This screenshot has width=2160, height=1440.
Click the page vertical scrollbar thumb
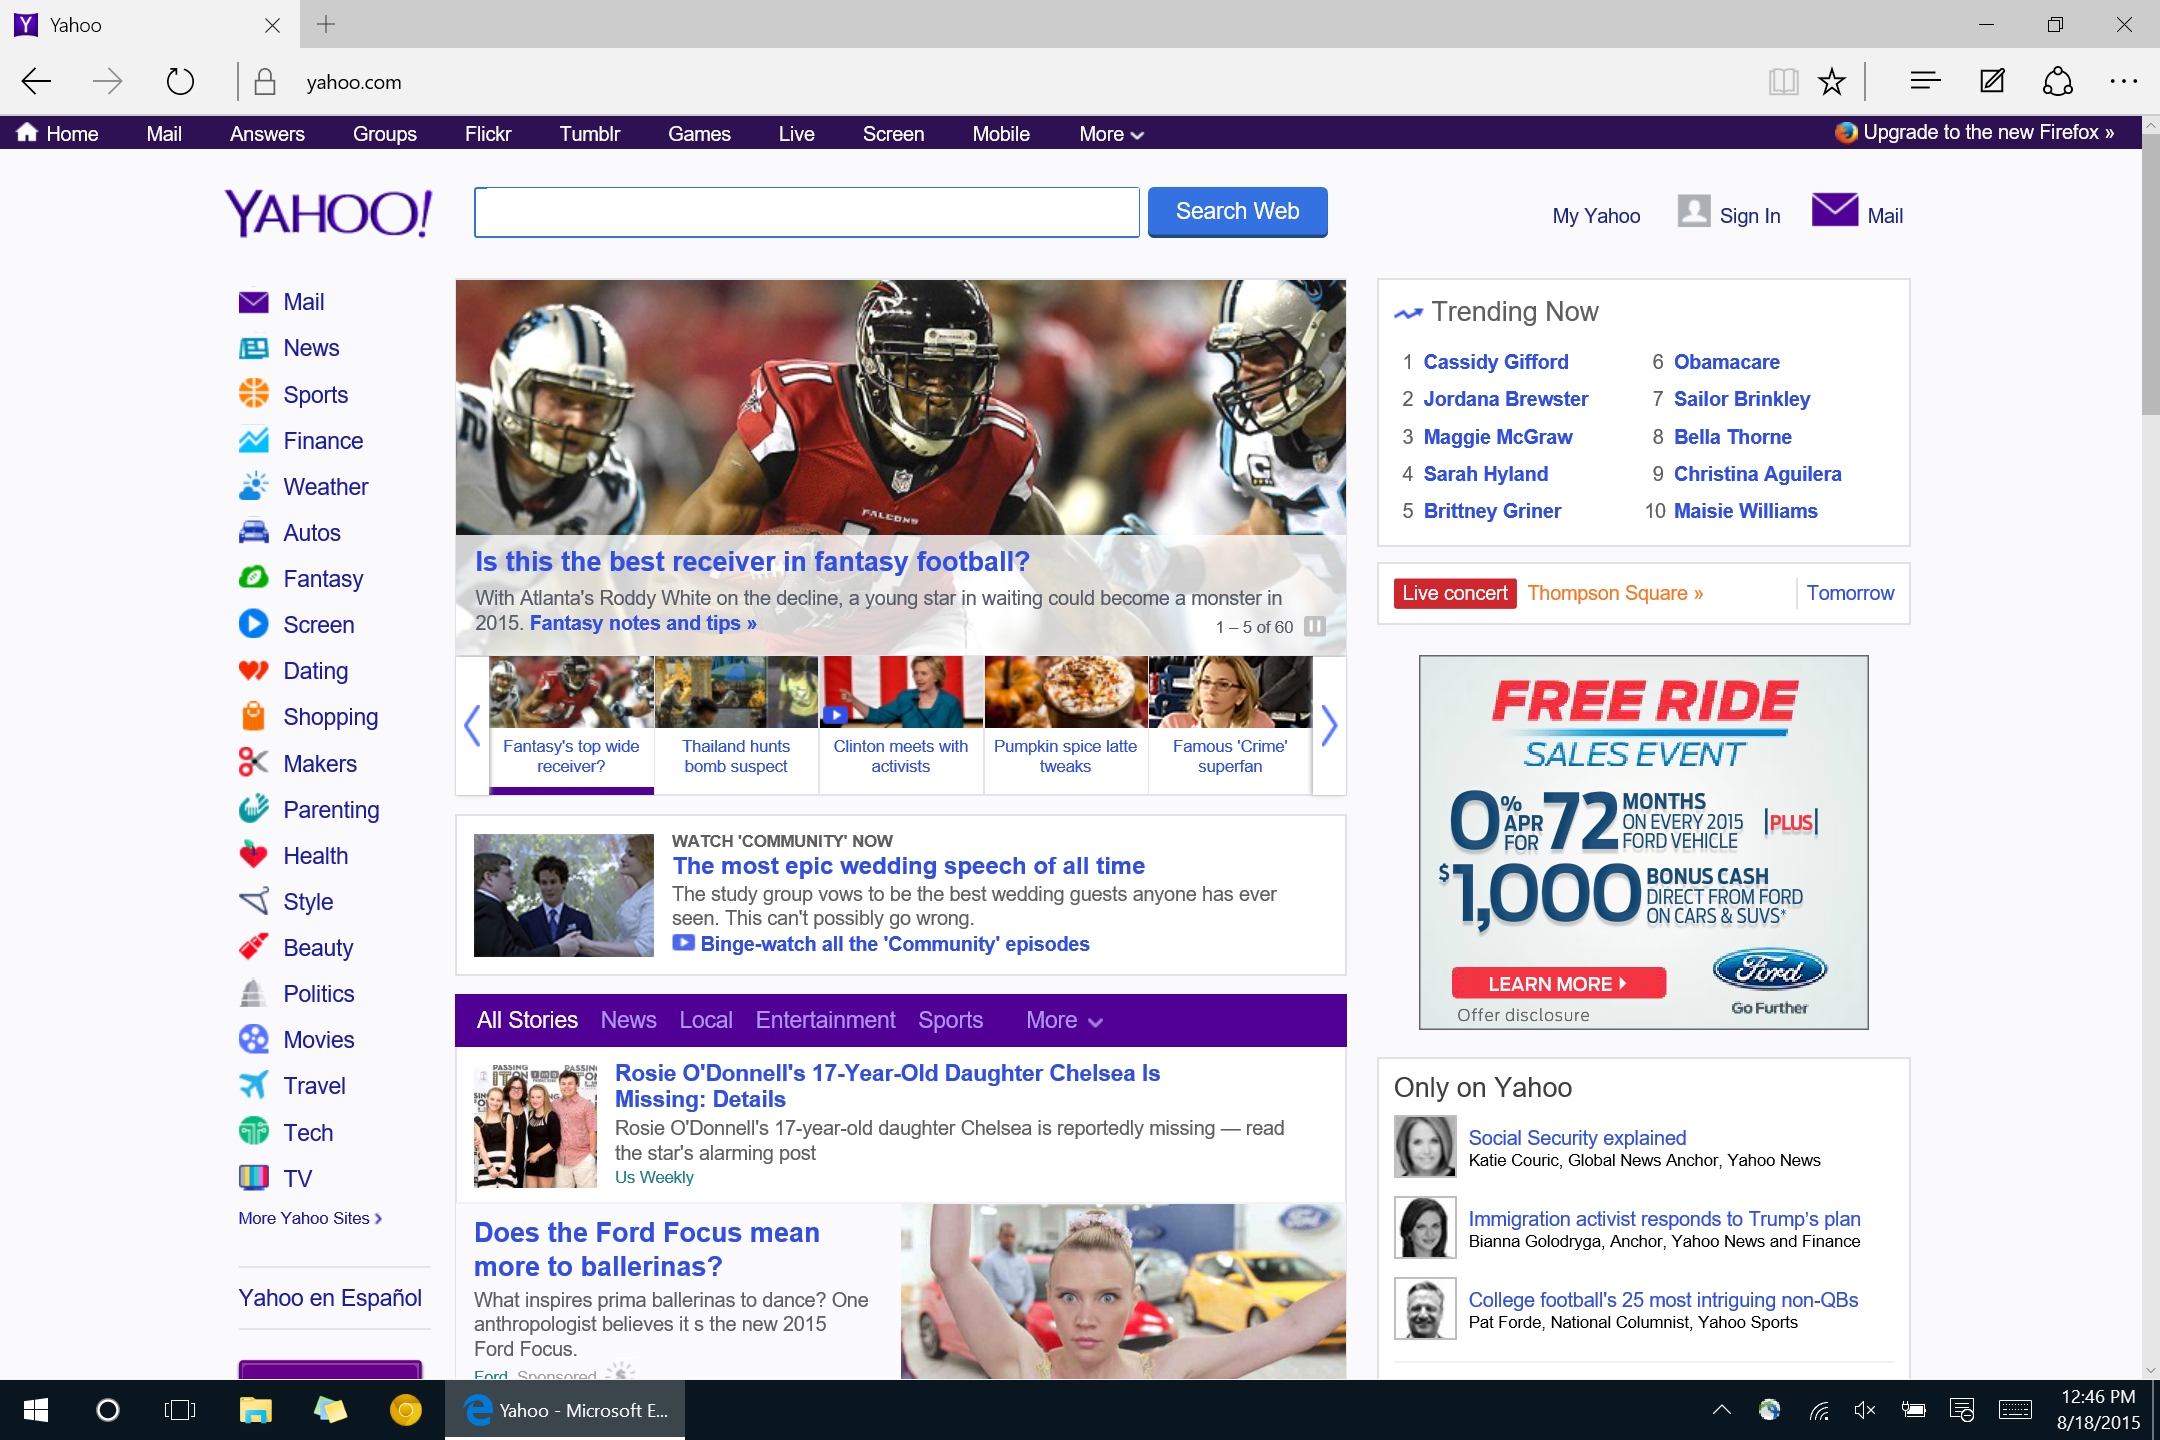coord(2150,275)
